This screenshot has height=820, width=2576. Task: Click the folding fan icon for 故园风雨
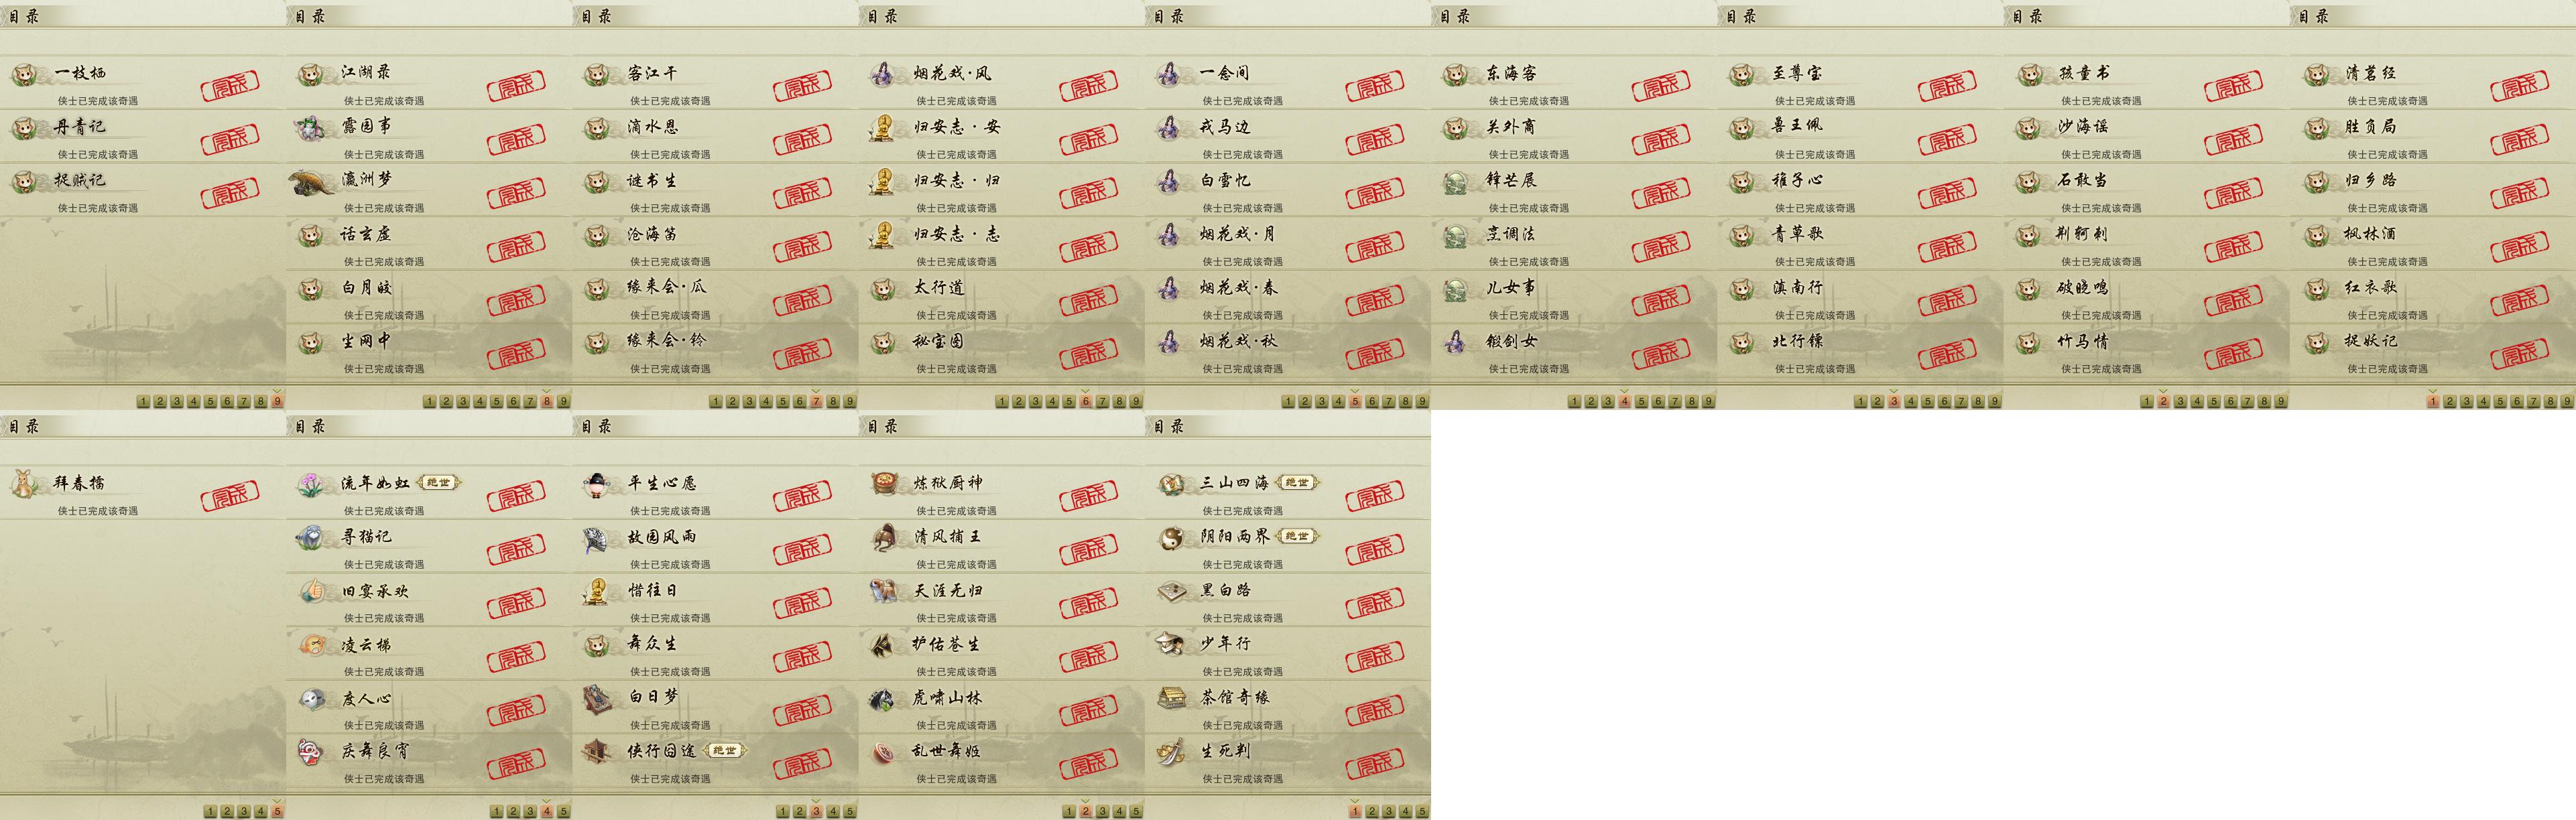(x=597, y=538)
